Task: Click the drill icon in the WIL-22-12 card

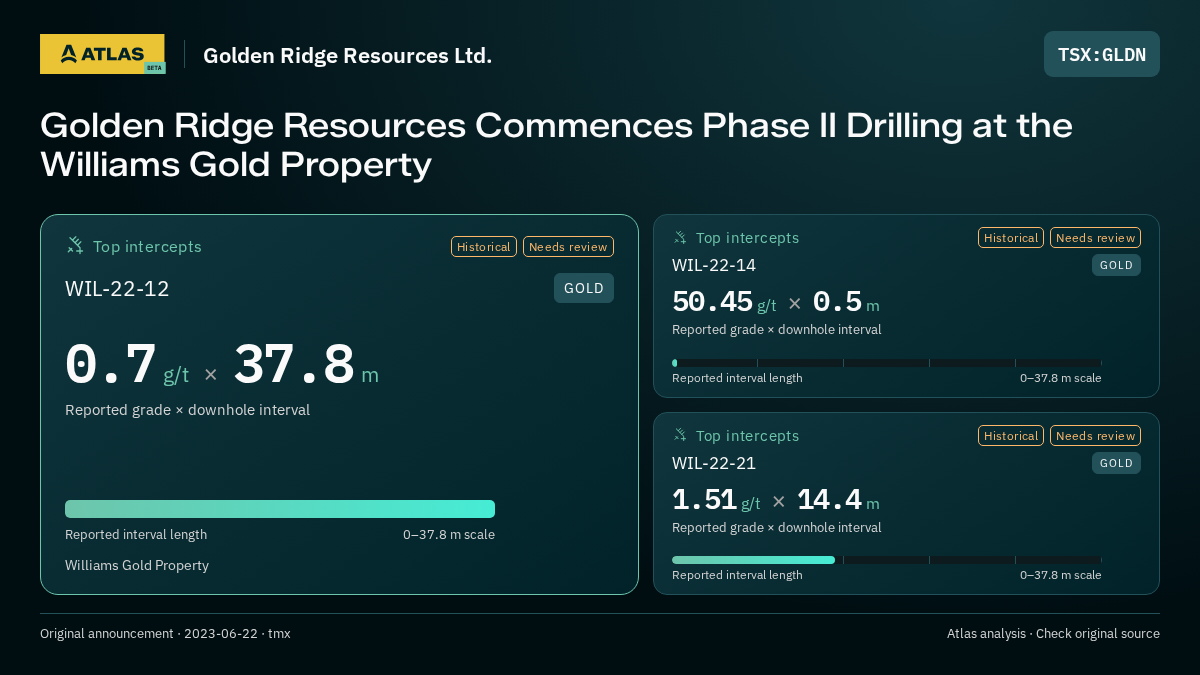Action: pyautogui.click(x=75, y=246)
